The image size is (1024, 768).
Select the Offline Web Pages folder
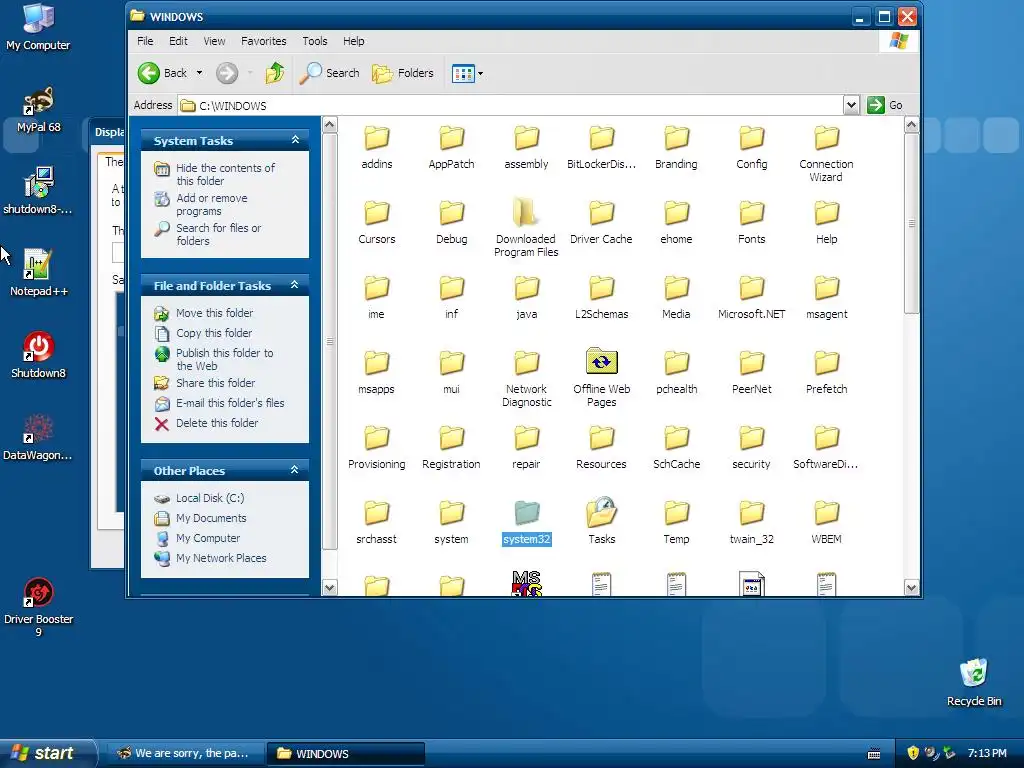(601, 377)
